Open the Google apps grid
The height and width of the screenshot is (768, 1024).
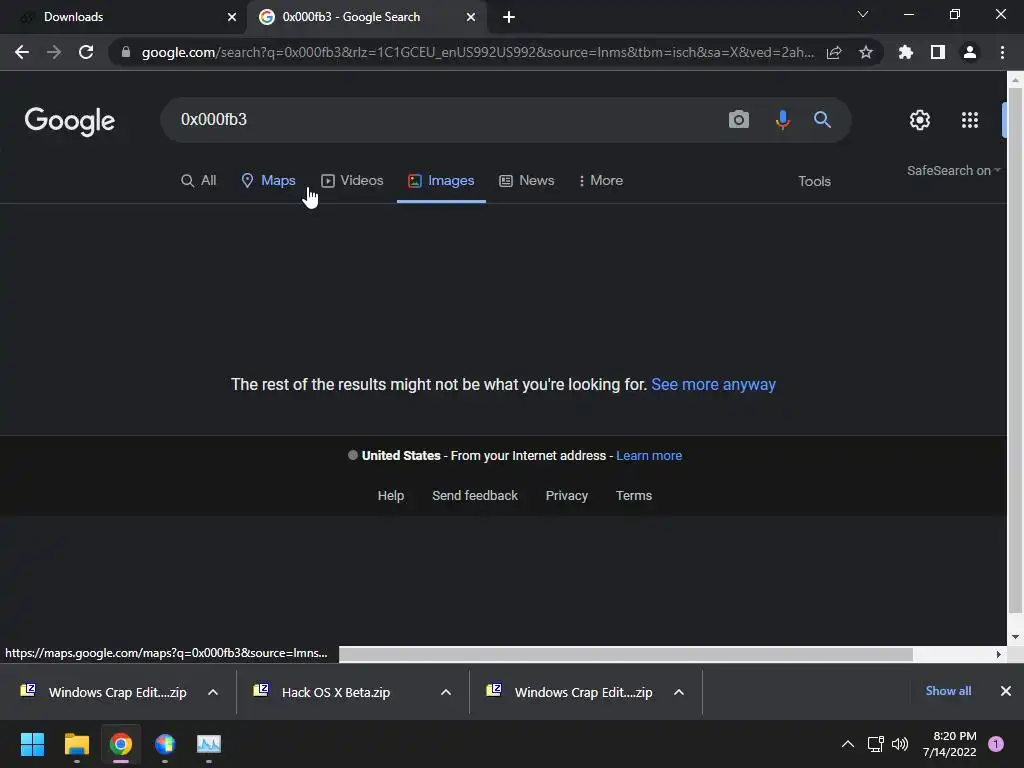pos(970,120)
